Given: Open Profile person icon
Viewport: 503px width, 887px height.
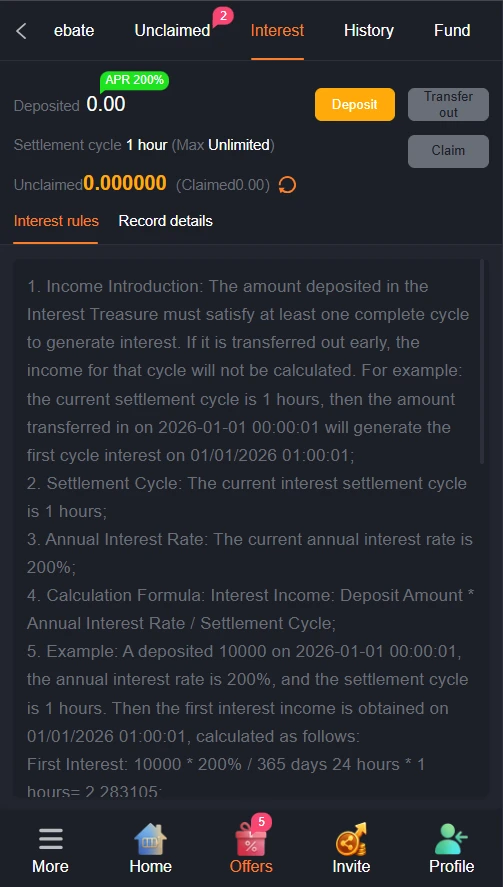Looking at the screenshot, I should [452, 839].
